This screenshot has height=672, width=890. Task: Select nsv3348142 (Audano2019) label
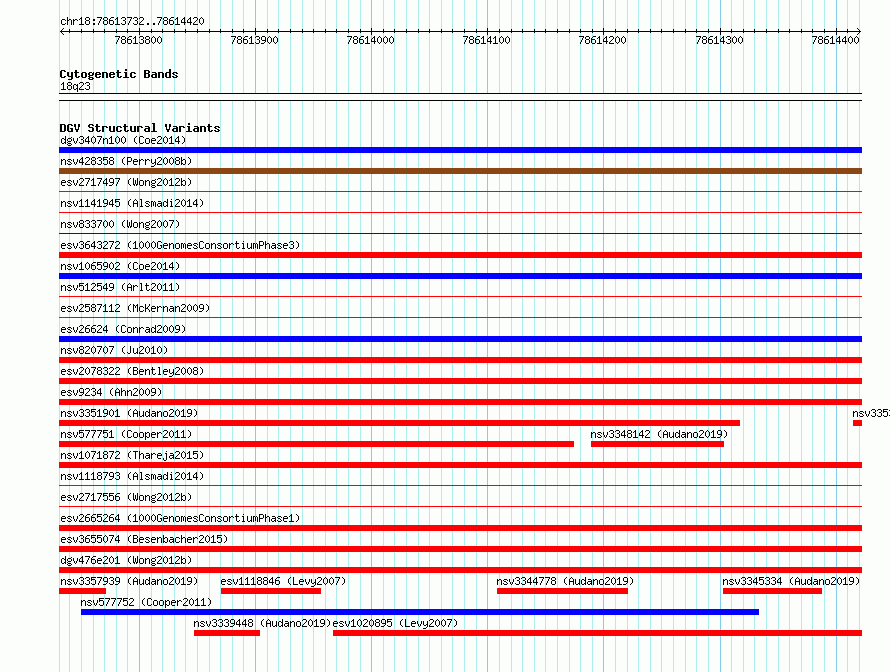[659, 434]
